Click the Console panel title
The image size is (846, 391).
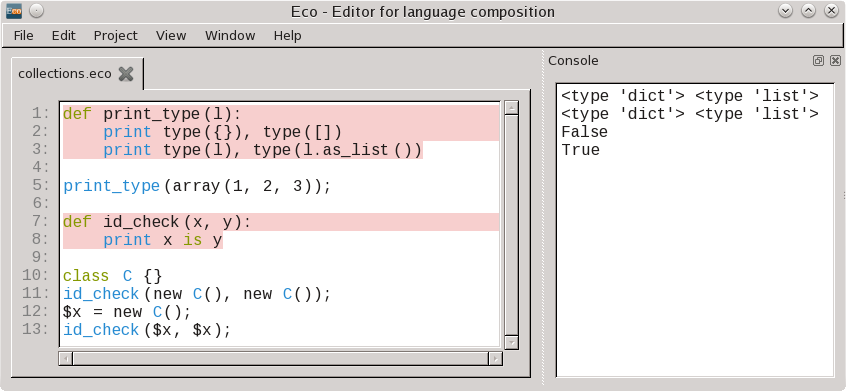[x=573, y=60]
